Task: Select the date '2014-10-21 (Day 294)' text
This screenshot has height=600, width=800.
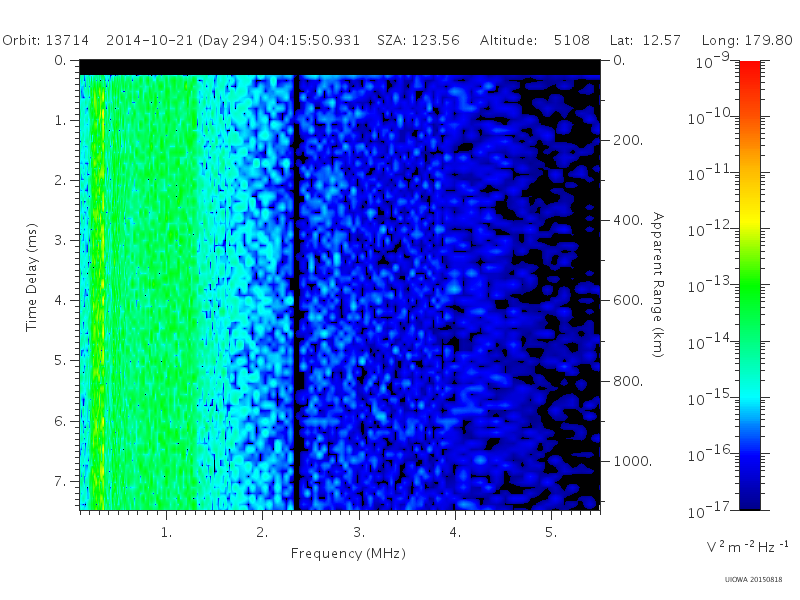Action: coord(185,41)
